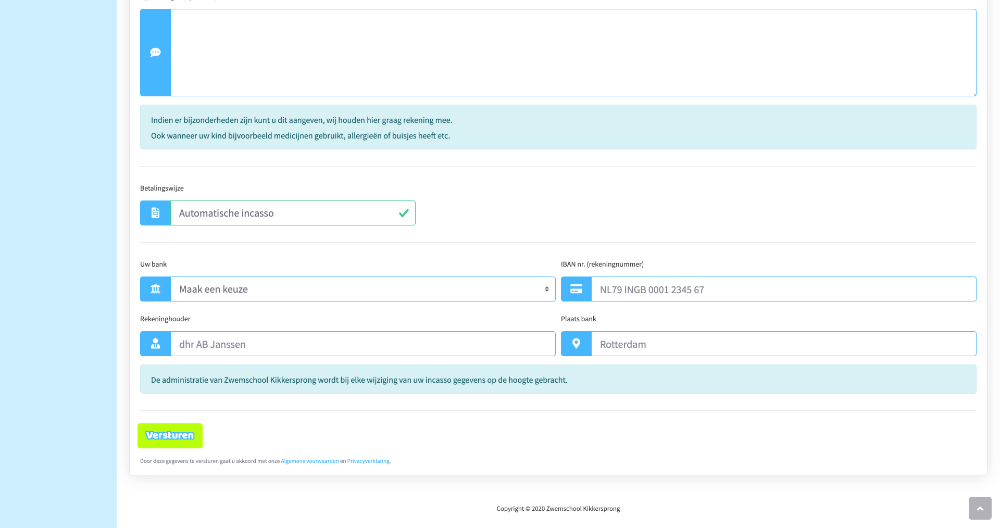Click the bank building icon

(155, 289)
